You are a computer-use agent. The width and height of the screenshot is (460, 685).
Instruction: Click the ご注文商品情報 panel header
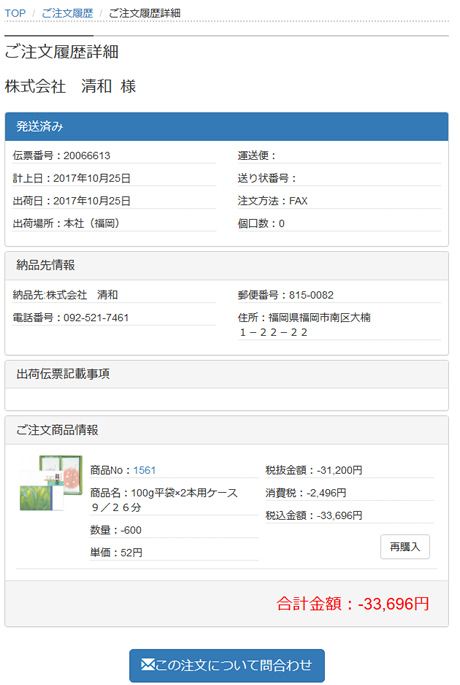[x=227, y=431]
